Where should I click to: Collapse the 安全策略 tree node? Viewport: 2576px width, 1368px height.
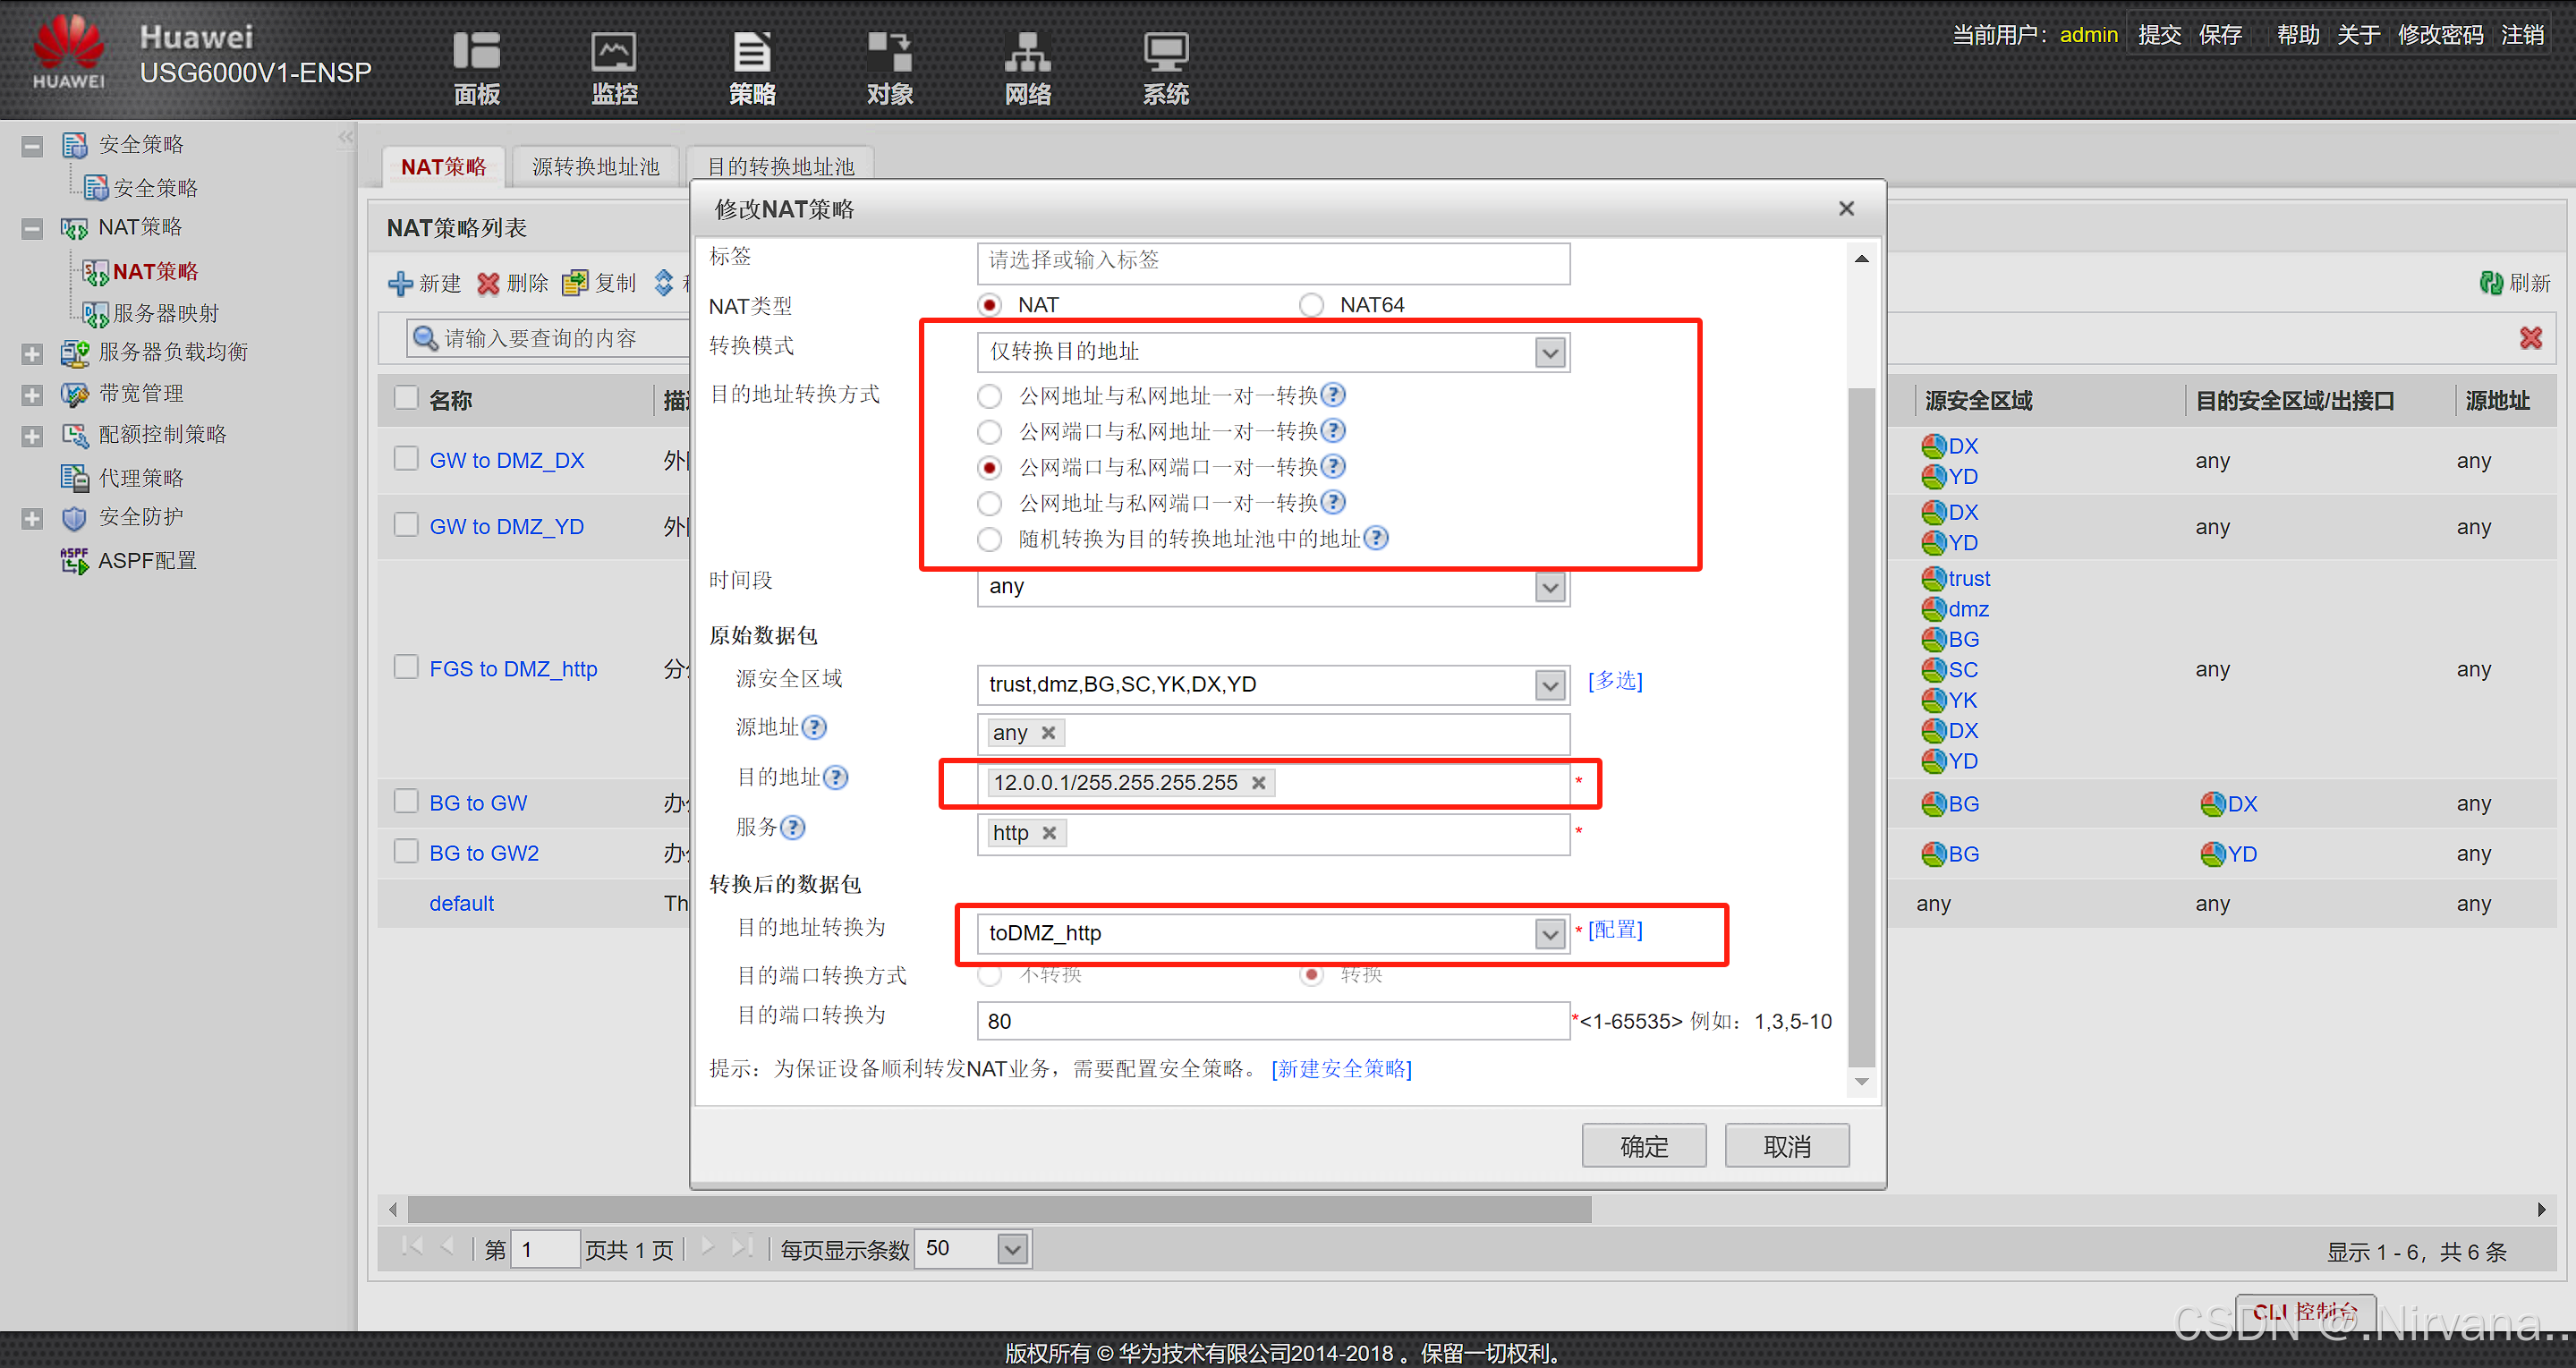coord(32,146)
